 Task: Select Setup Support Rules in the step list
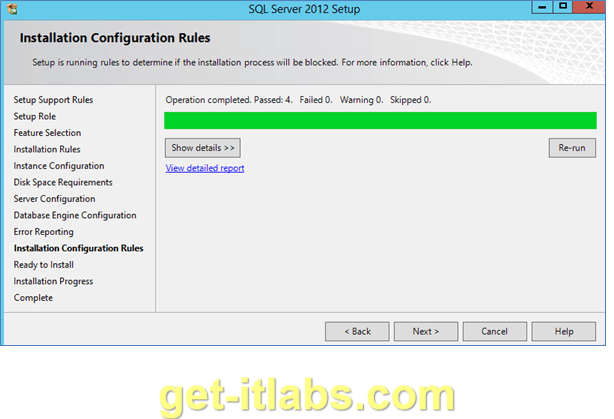point(53,100)
